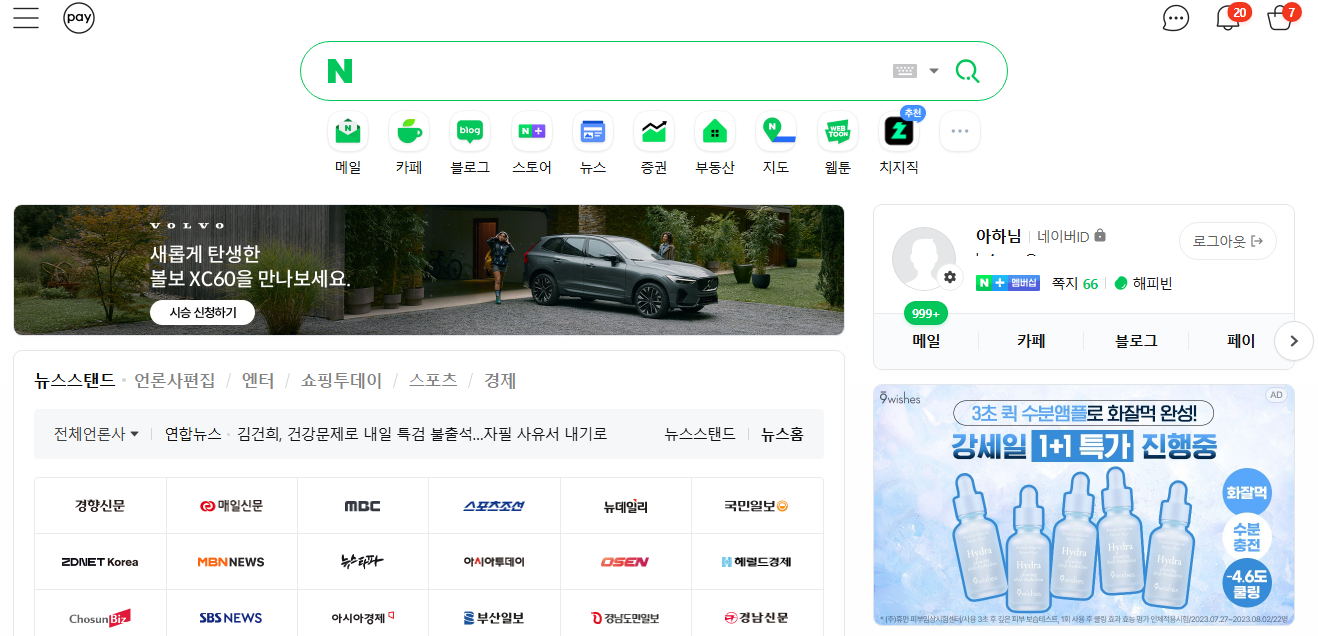Open the 부동산 shortcut icon

(715, 131)
